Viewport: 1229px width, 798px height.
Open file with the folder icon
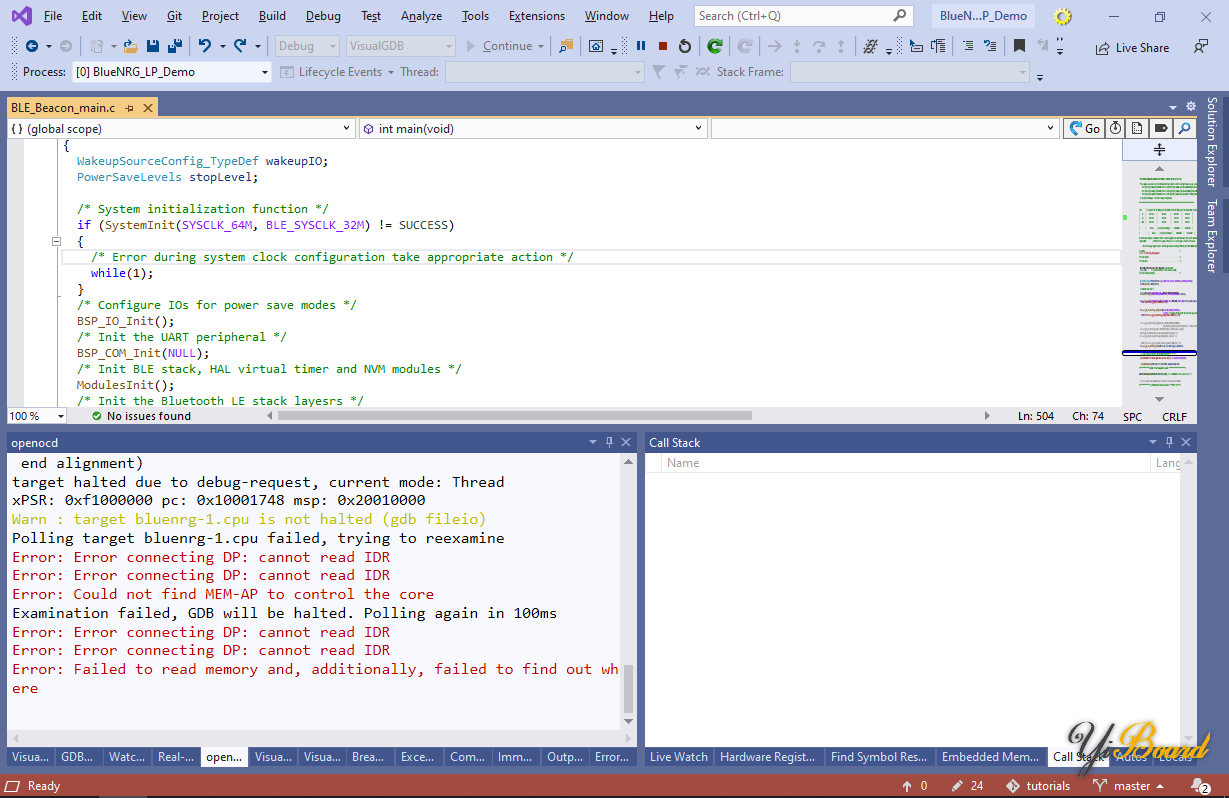pos(130,46)
